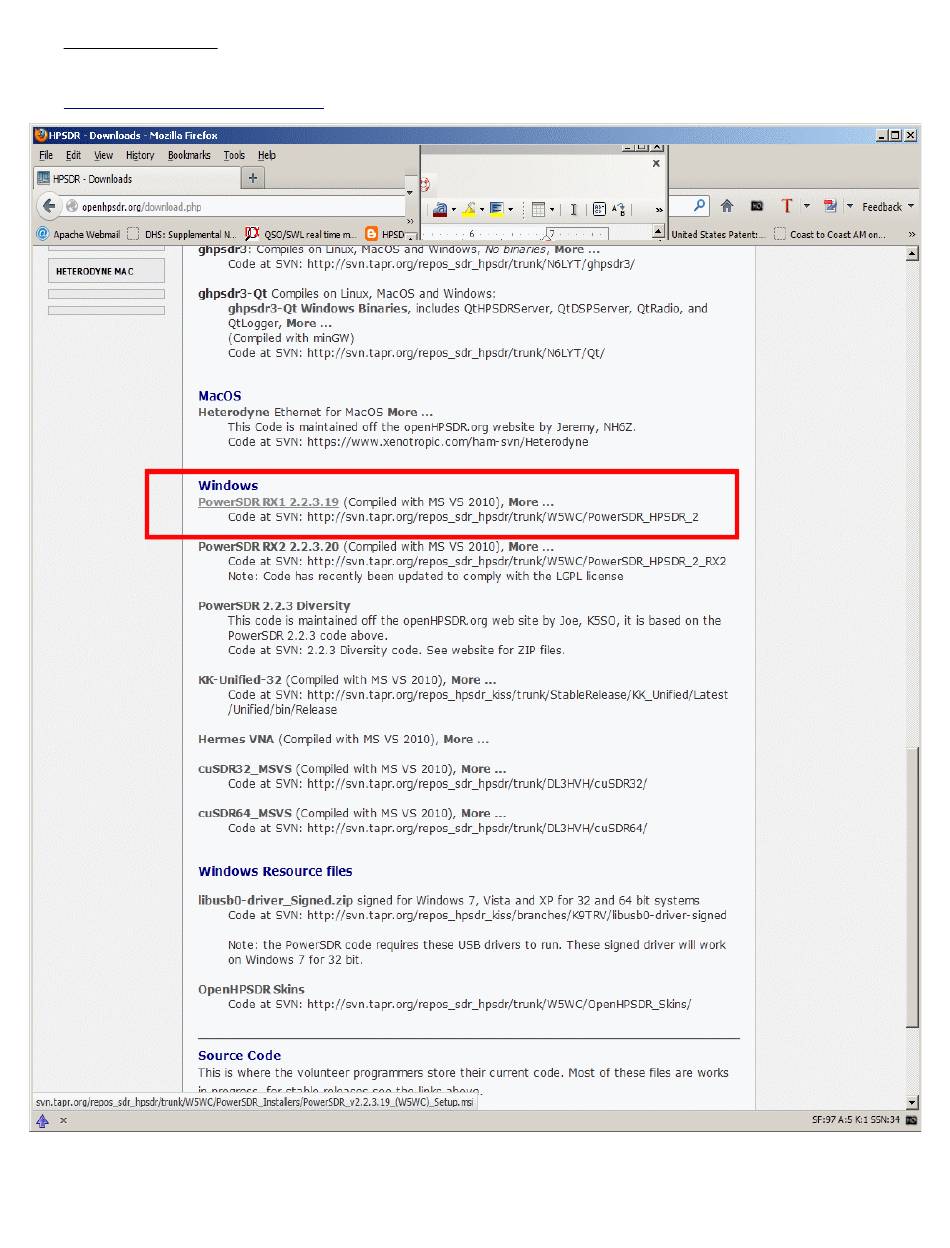Open the Apache Webmail bookmark
Viewport: 950px width, 1248px height.
78,234
